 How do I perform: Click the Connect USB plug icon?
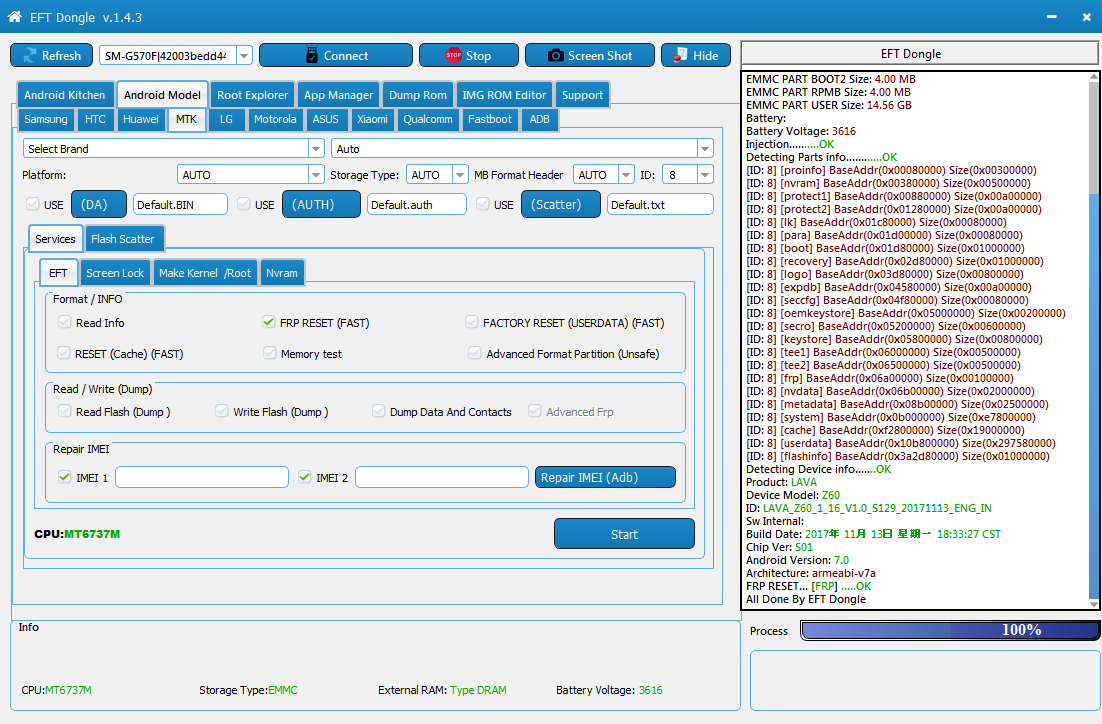(x=312, y=56)
